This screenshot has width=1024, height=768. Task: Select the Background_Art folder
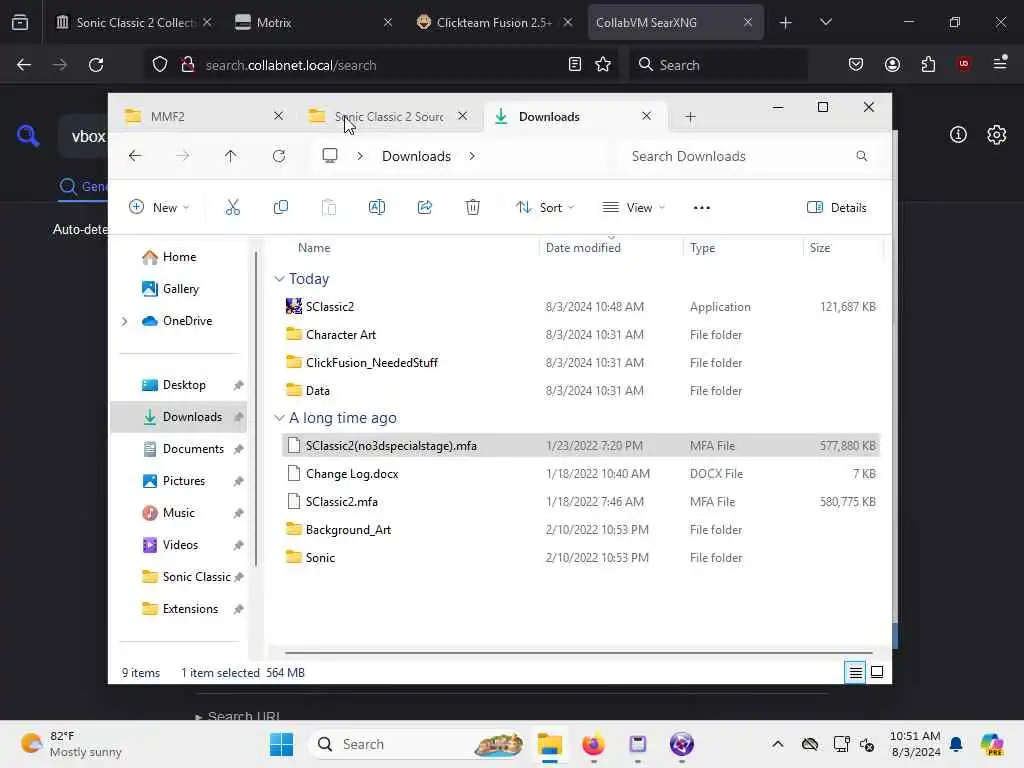pyautogui.click(x=581, y=530)
